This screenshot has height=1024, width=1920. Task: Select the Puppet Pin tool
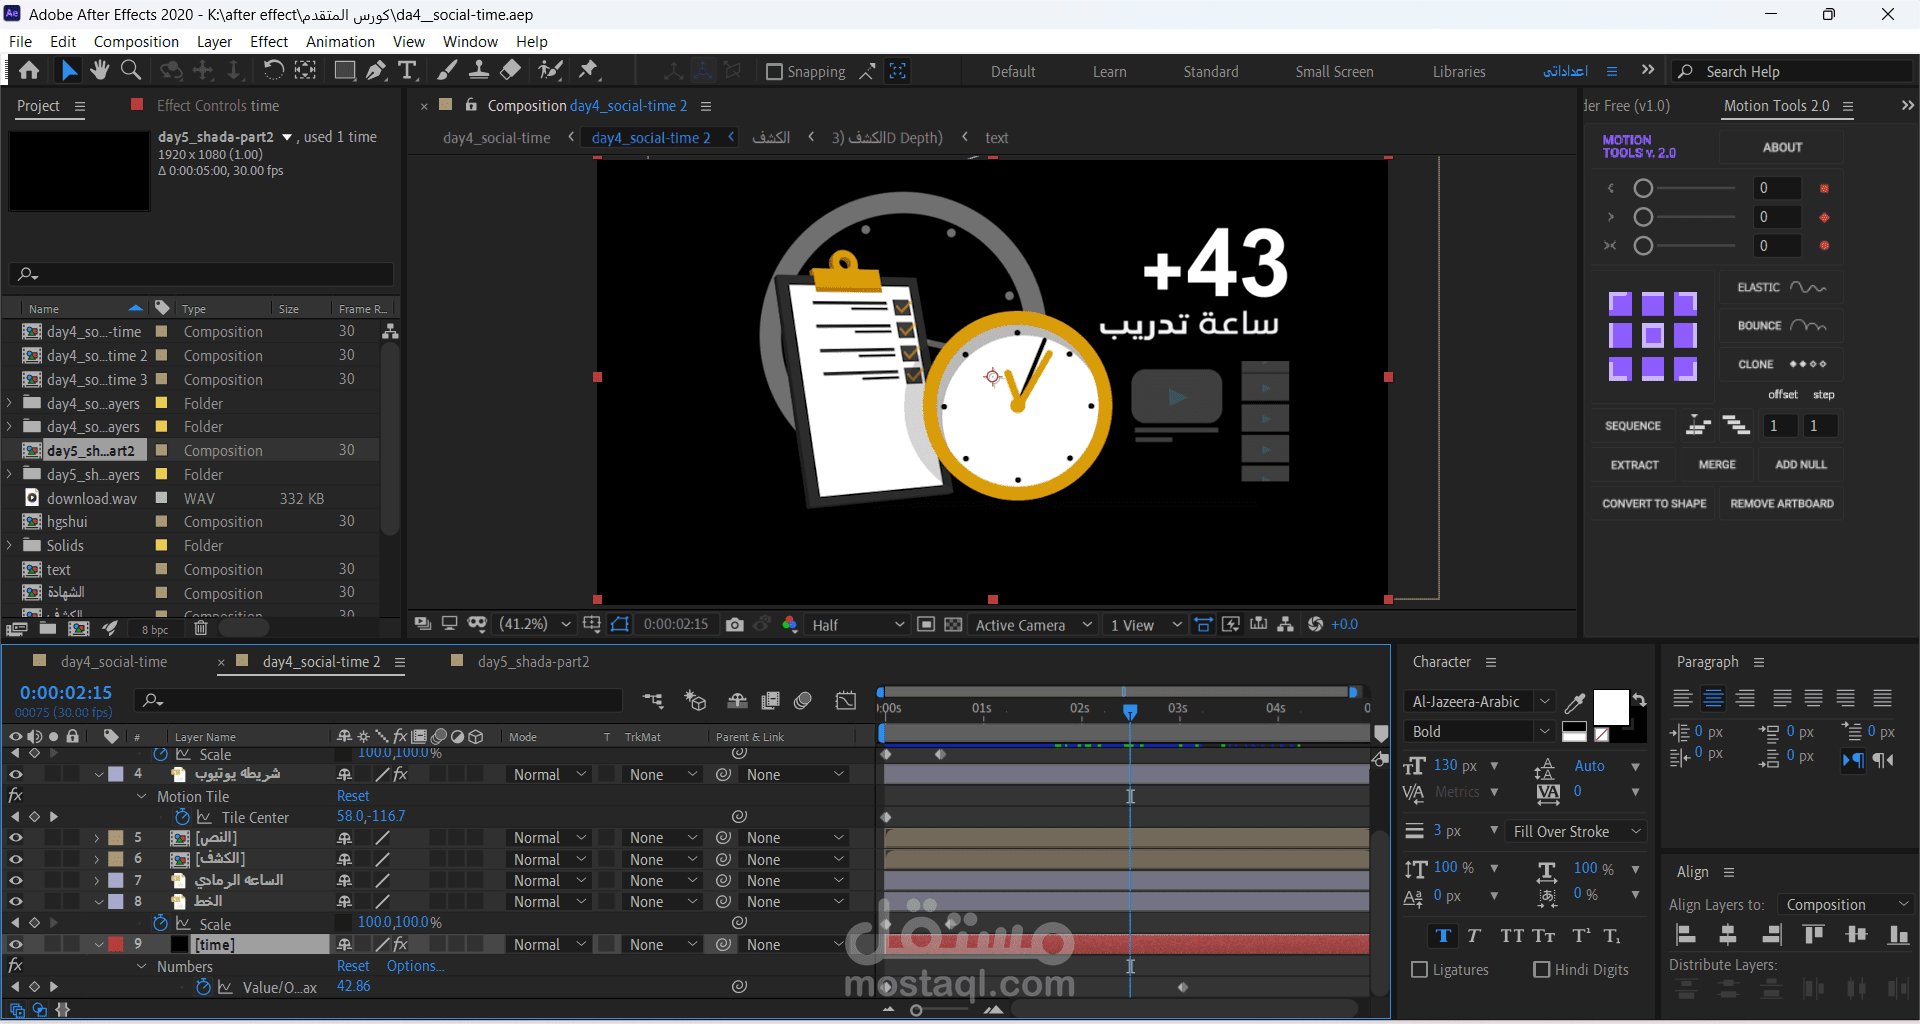(588, 70)
